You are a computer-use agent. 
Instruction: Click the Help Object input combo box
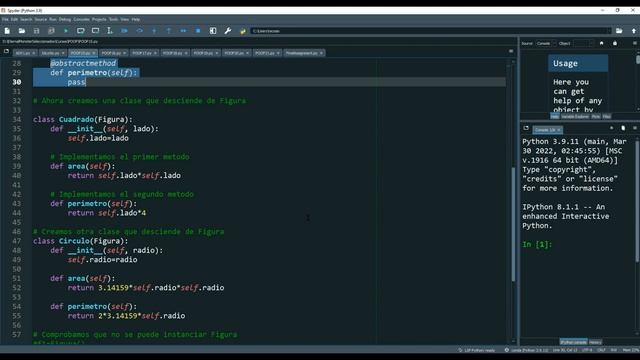pyautogui.click(x=584, y=43)
